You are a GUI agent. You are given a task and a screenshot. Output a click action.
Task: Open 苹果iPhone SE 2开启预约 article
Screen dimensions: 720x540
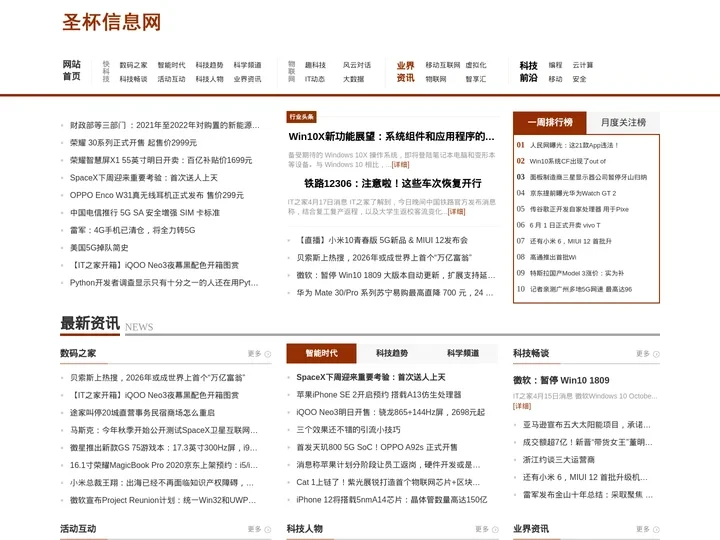click(378, 395)
